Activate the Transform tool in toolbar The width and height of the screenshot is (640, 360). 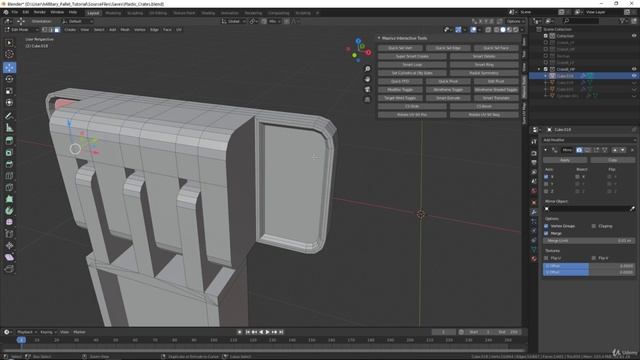[9, 103]
